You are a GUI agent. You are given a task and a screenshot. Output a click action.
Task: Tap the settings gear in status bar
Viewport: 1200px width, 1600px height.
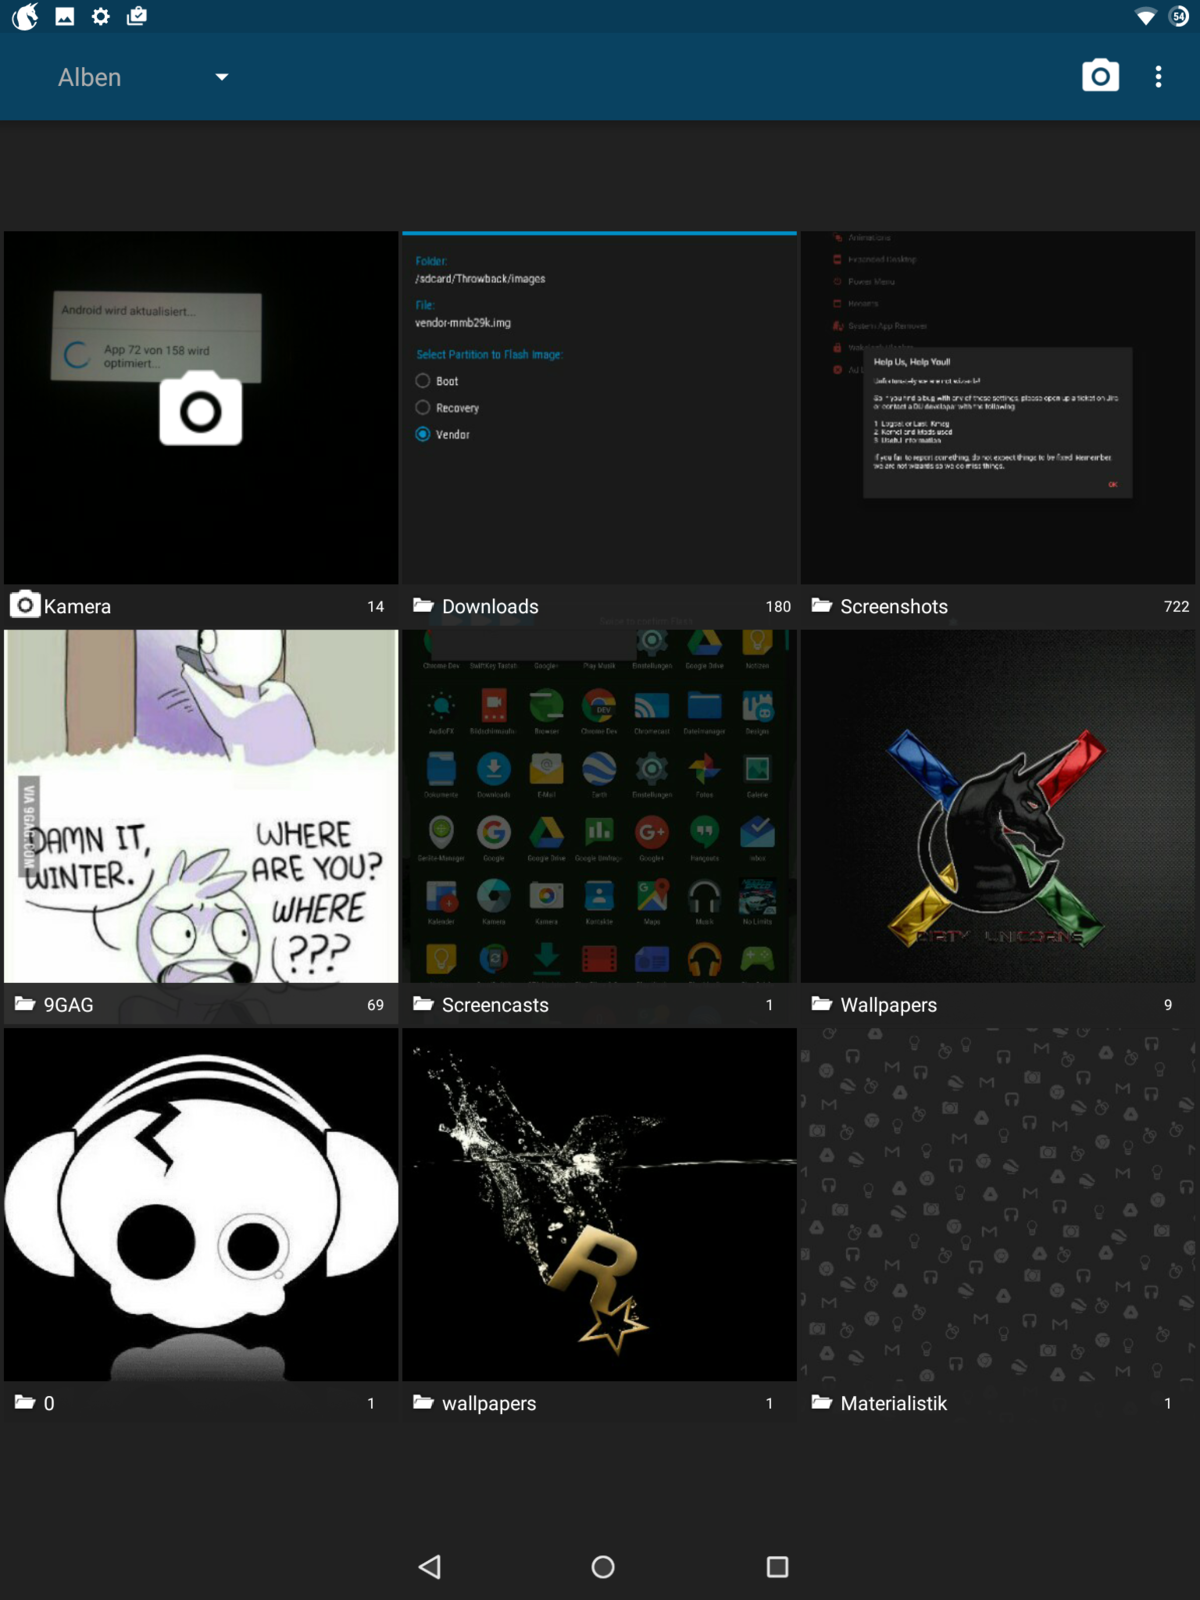pyautogui.click(x=101, y=16)
